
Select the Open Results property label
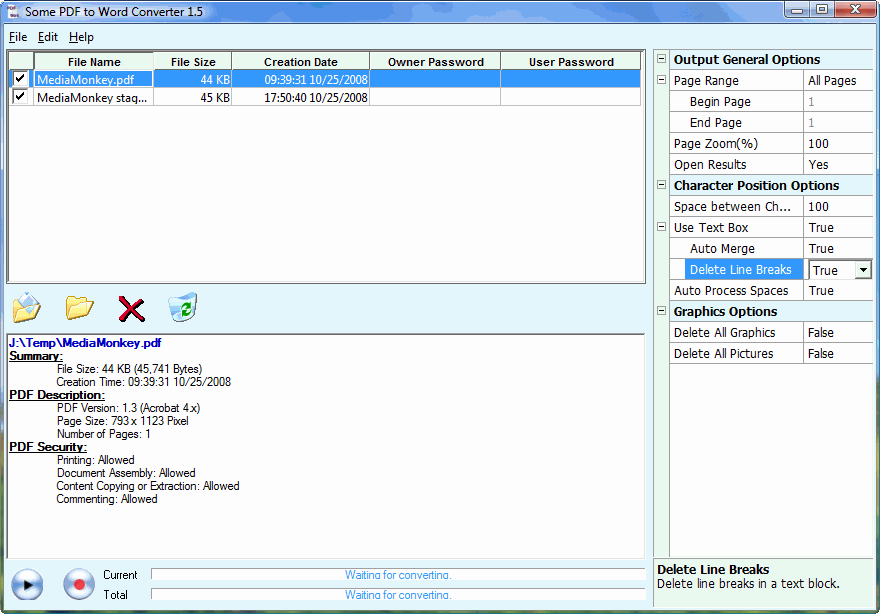click(x=710, y=164)
